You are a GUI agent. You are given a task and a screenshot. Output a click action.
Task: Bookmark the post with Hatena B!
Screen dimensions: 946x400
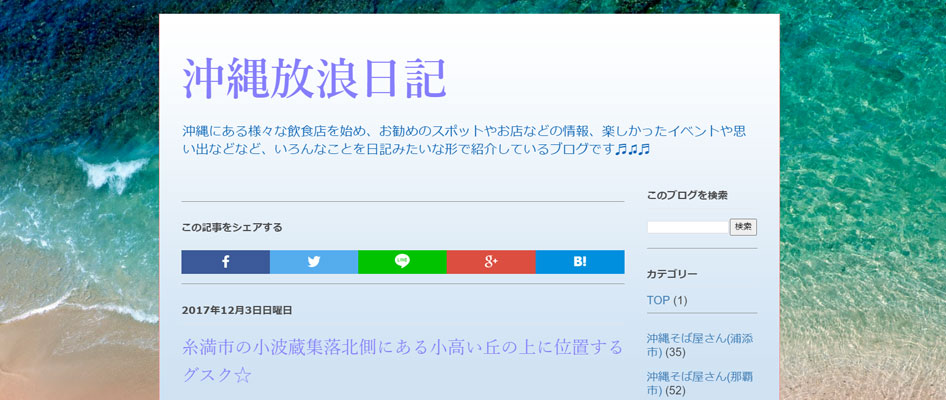click(x=579, y=262)
